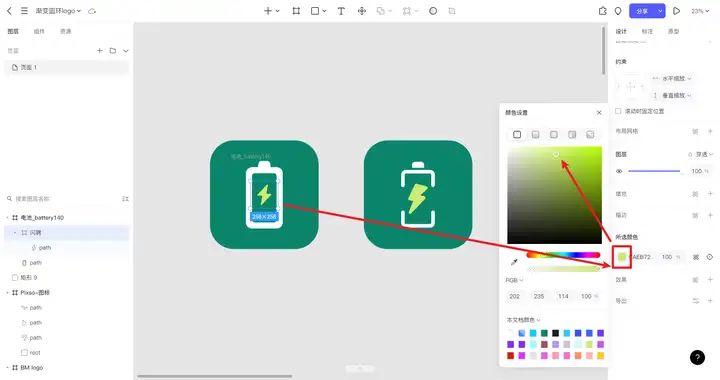720x380 pixels.
Task: Switch to the Layers tab
Action: coord(13,31)
